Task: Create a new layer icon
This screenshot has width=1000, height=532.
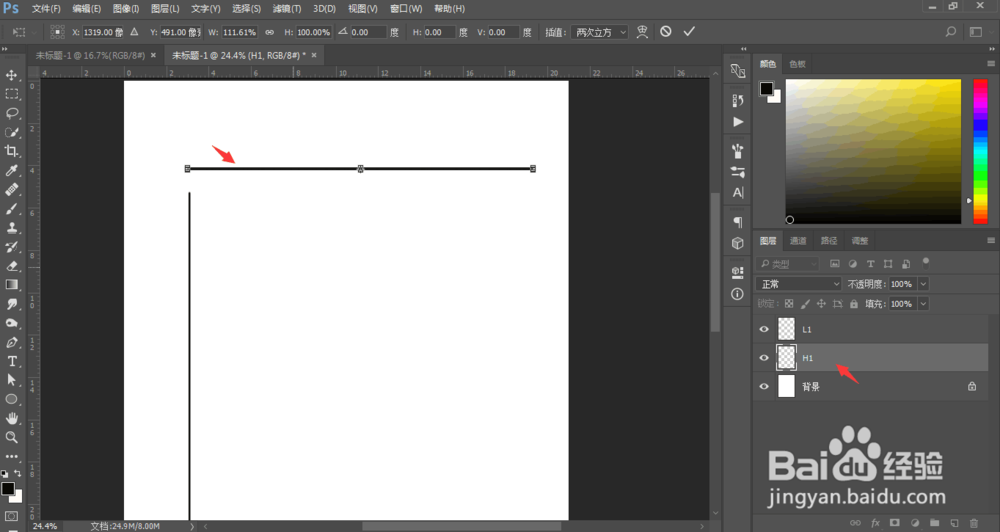Action: tap(954, 523)
